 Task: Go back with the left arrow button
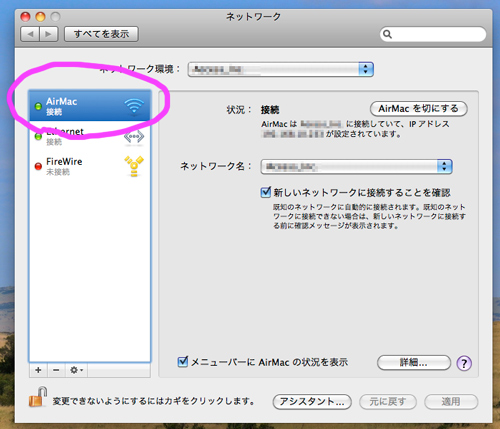click(30, 34)
